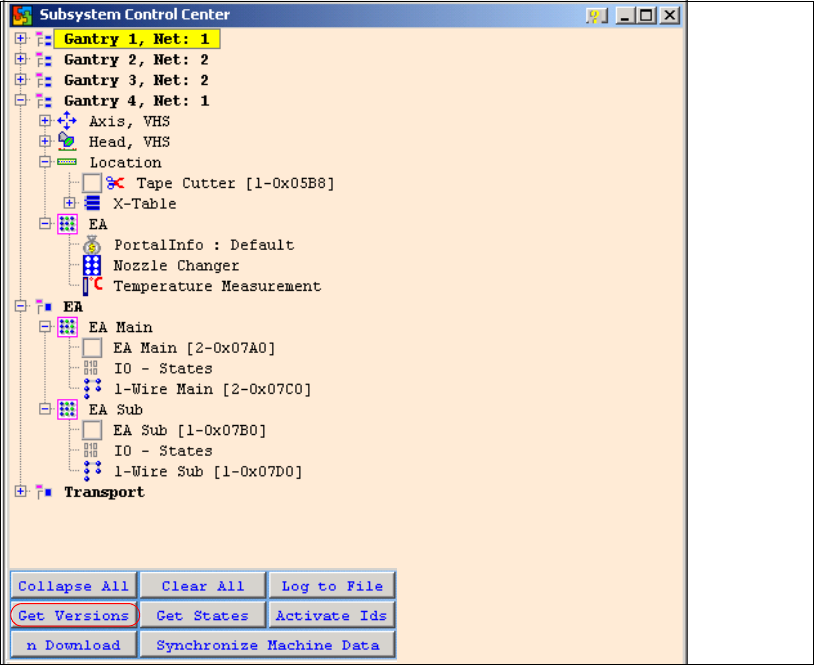The height and width of the screenshot is (665, 814).
Task: Expand the Transport node
Action: pyautogui.click(x=20, y=492)
